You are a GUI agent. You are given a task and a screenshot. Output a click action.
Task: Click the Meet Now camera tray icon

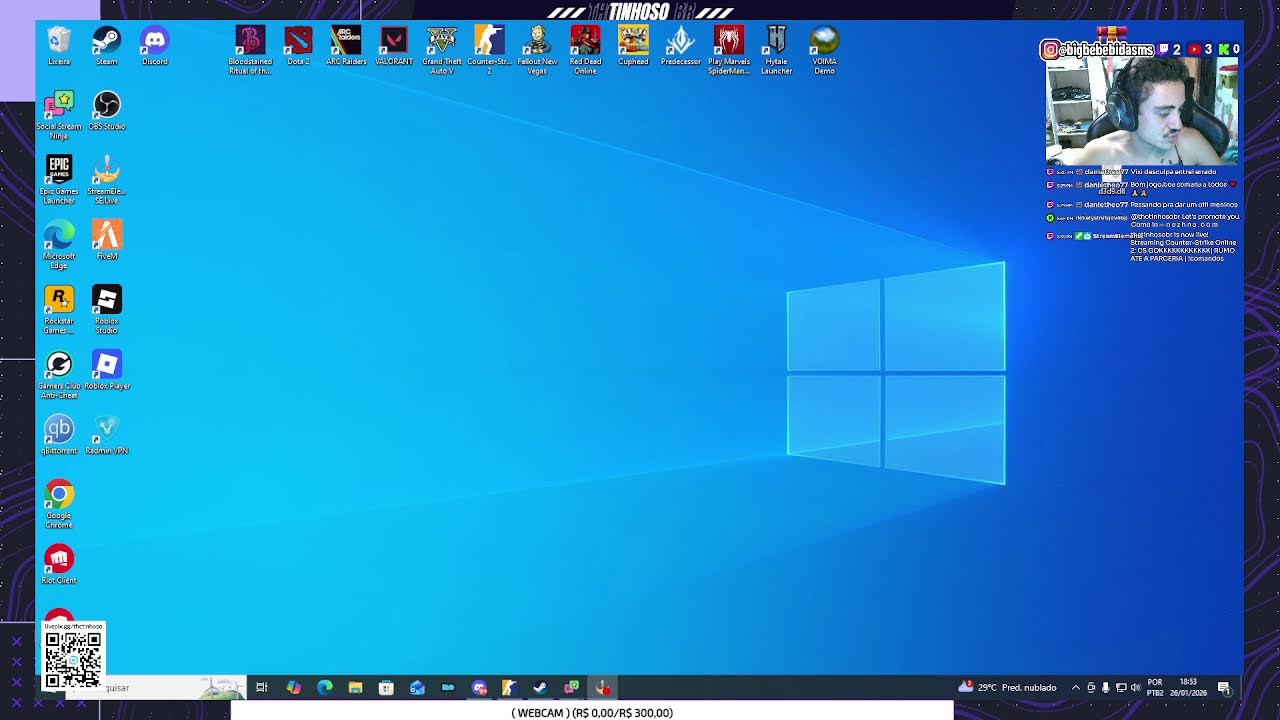(x=1091, y=688)
